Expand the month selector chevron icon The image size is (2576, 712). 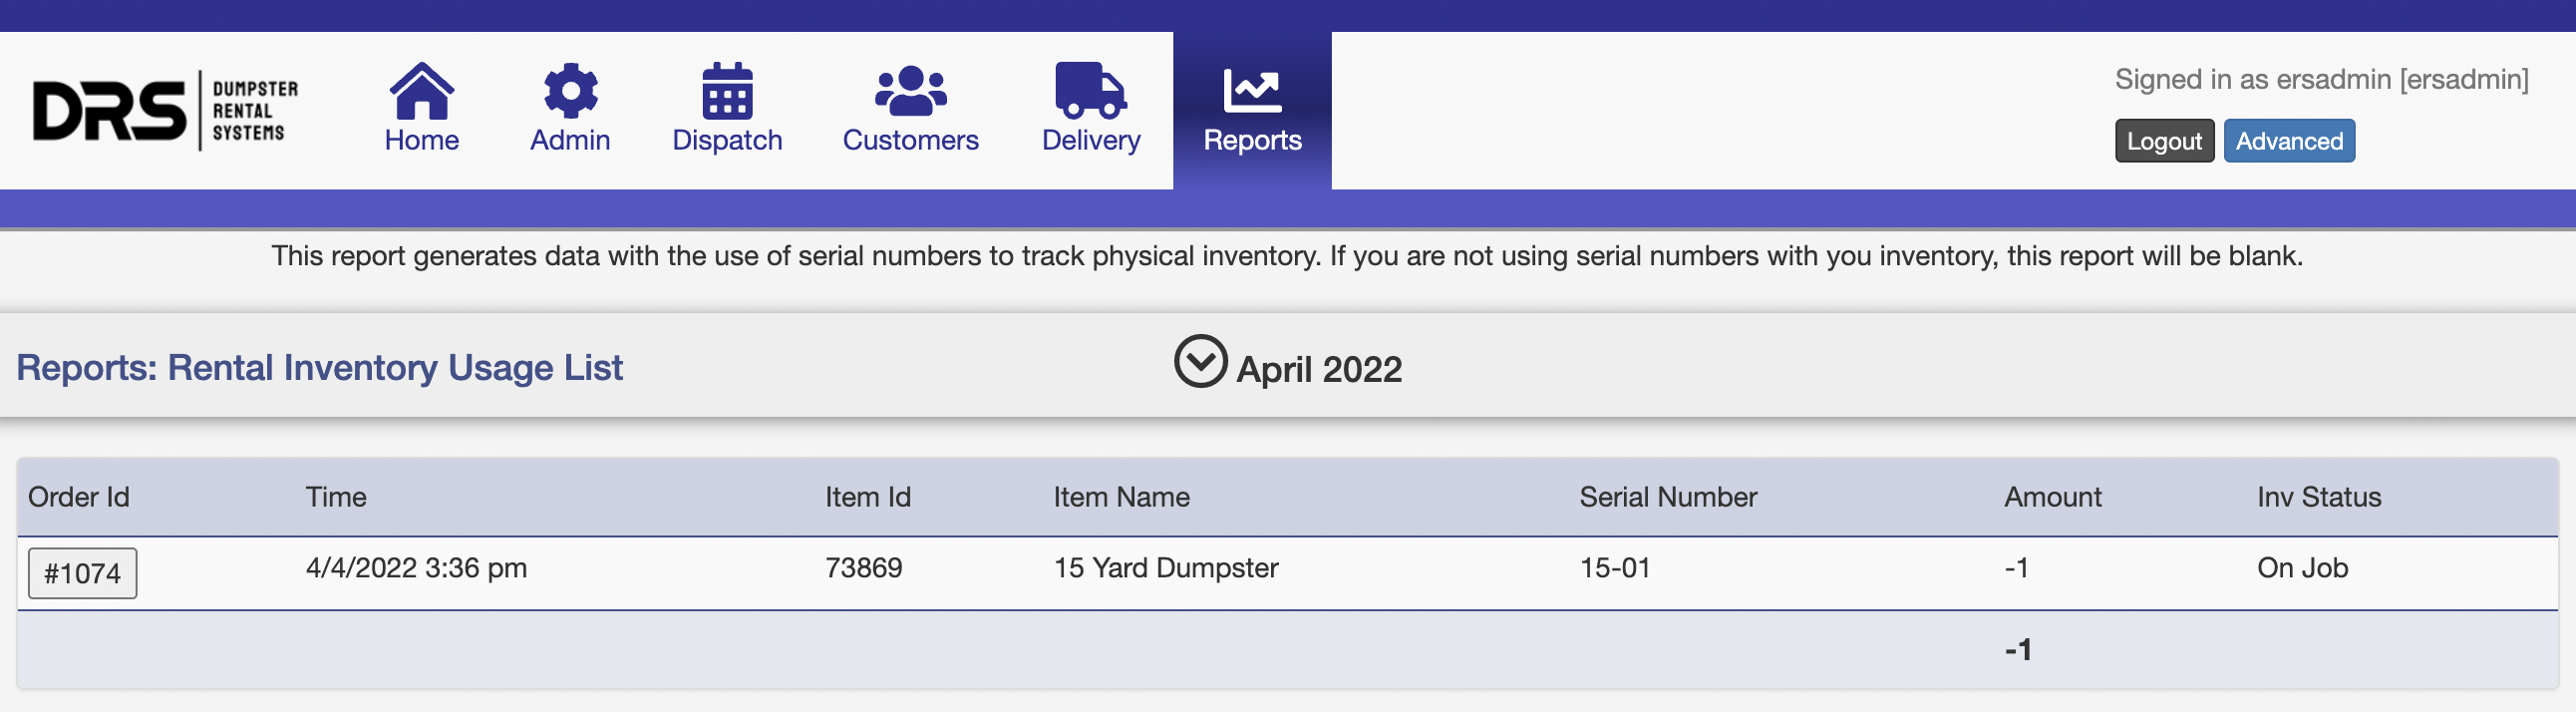tap(1200, 361)
